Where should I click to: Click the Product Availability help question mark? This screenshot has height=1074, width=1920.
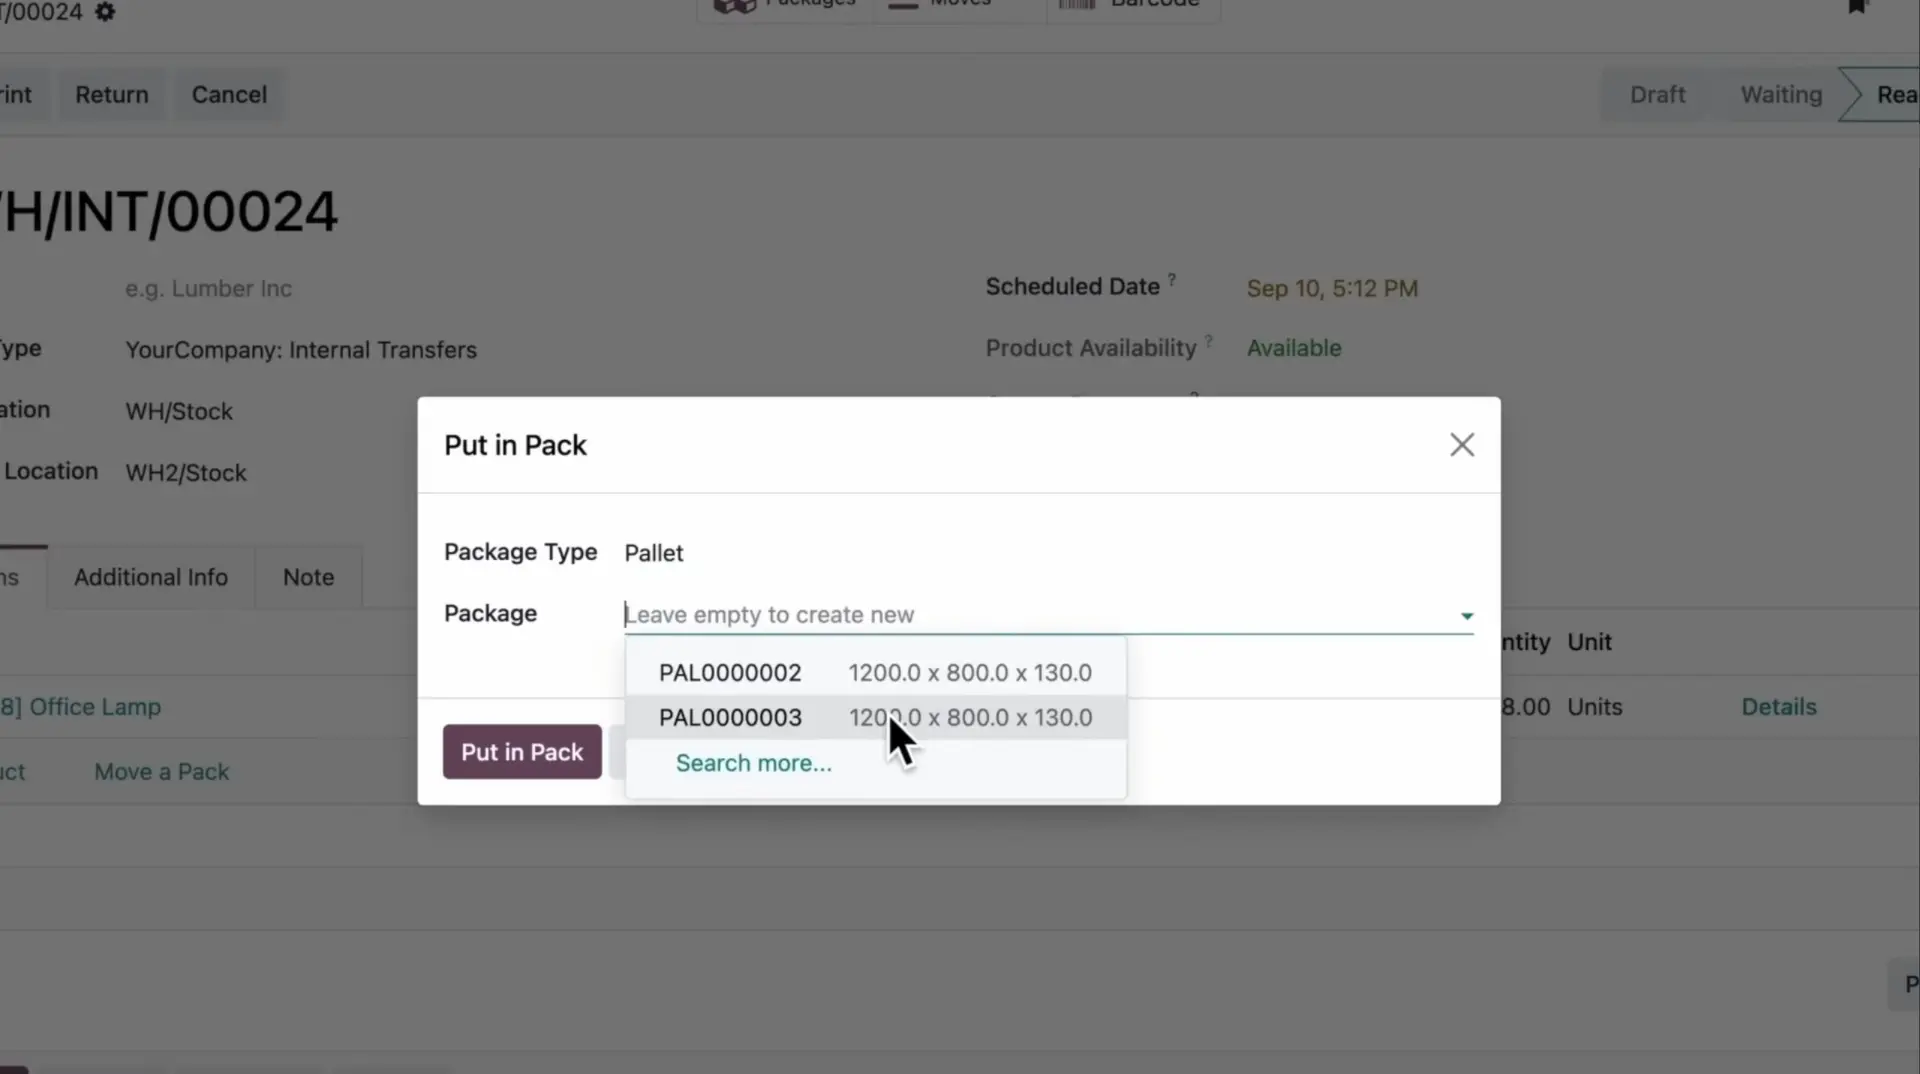tap(1209, 341)
